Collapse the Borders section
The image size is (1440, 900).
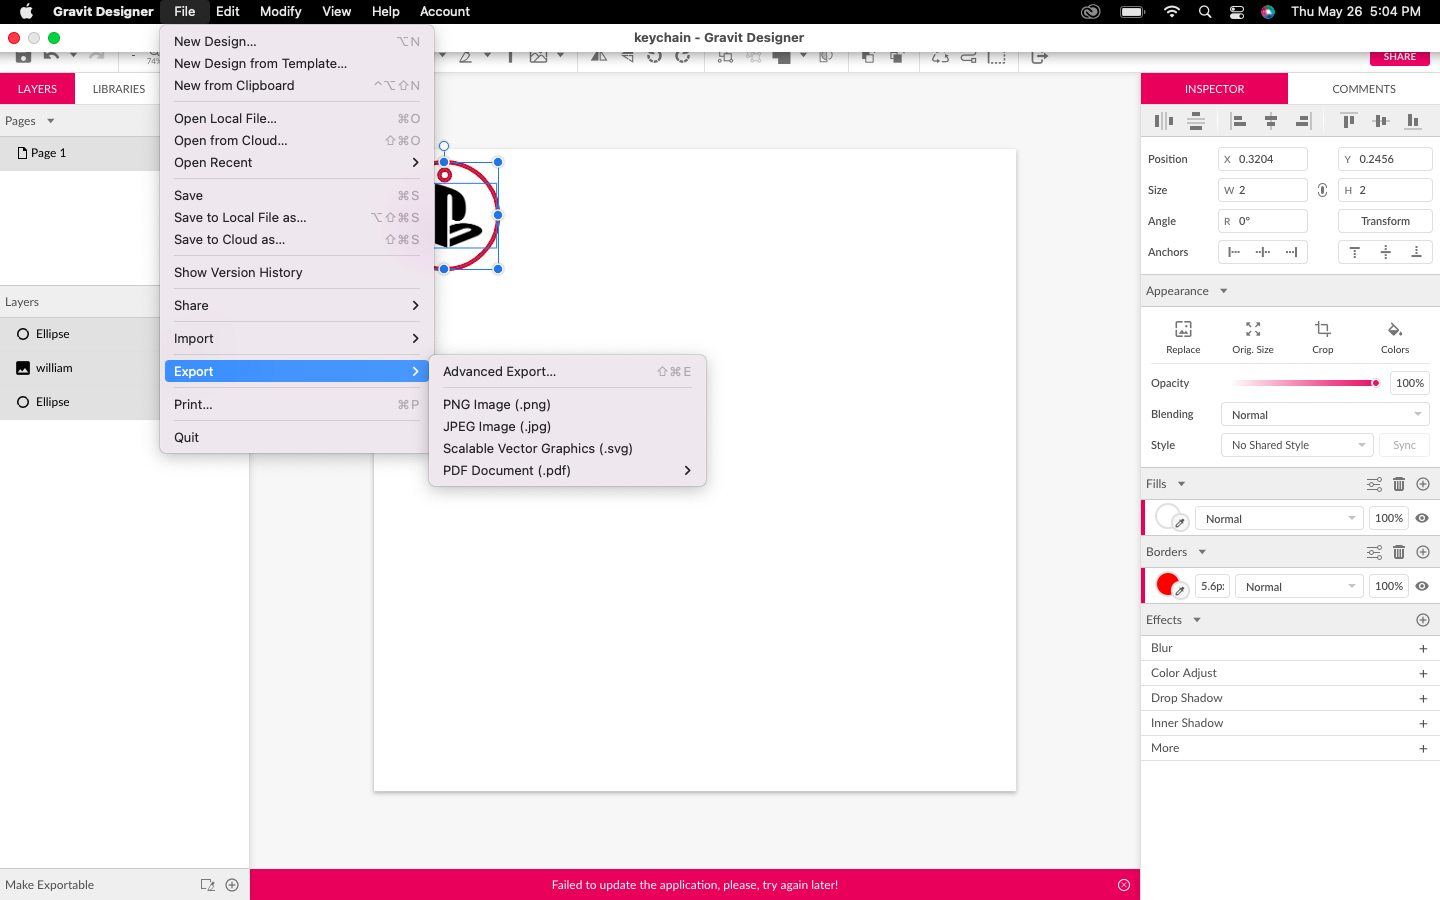pyautogui.click(x=1202, y=552)
